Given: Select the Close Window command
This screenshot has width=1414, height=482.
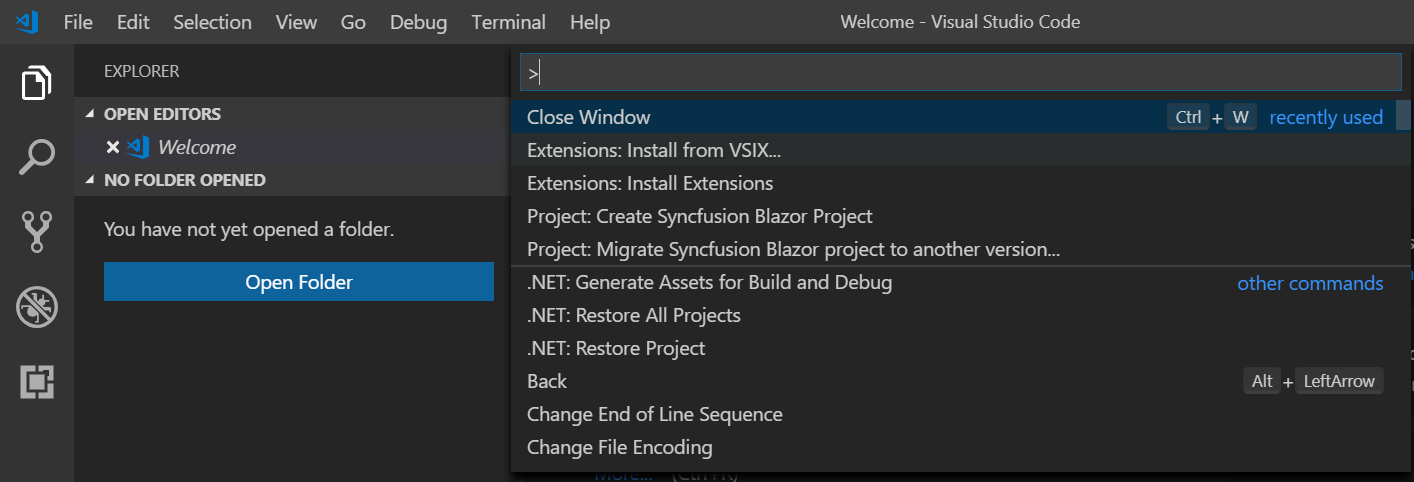Looking at the screenshot, I should coord(589,118).
